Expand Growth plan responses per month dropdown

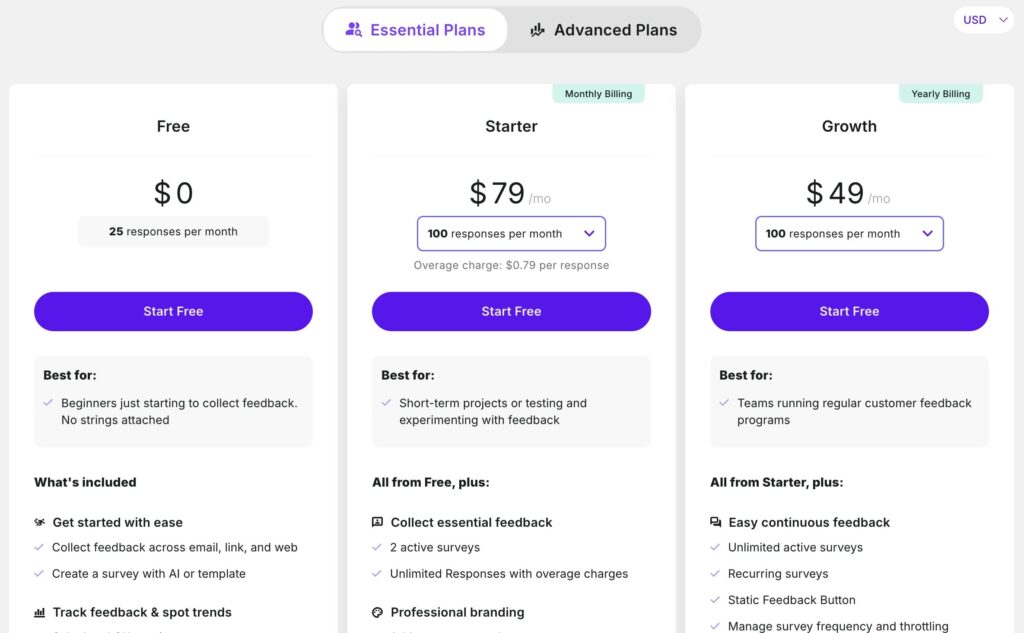pyautogui.click(x=849, y=234)
